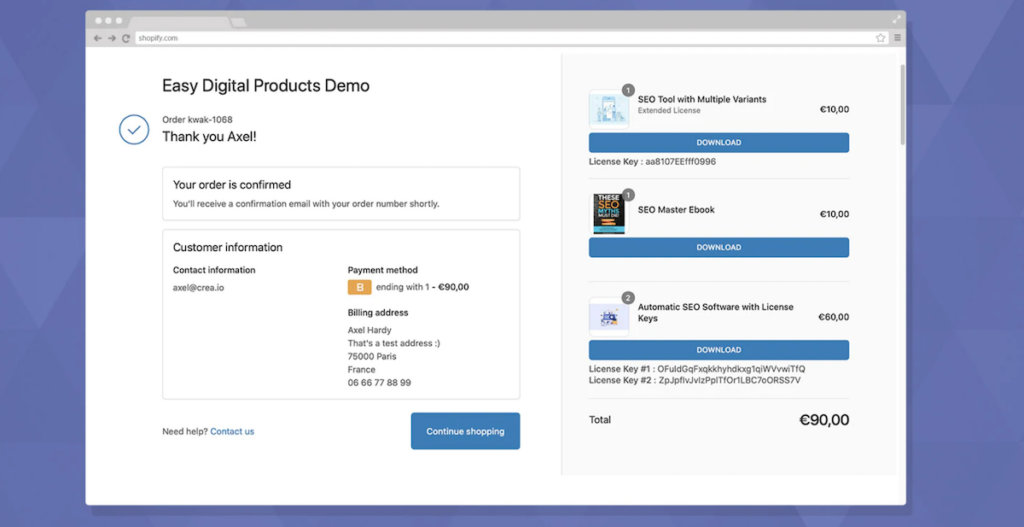This screenshot has width=1024, height=527.
Task: Open the Contact us link
Action: [x=232, y=432]
